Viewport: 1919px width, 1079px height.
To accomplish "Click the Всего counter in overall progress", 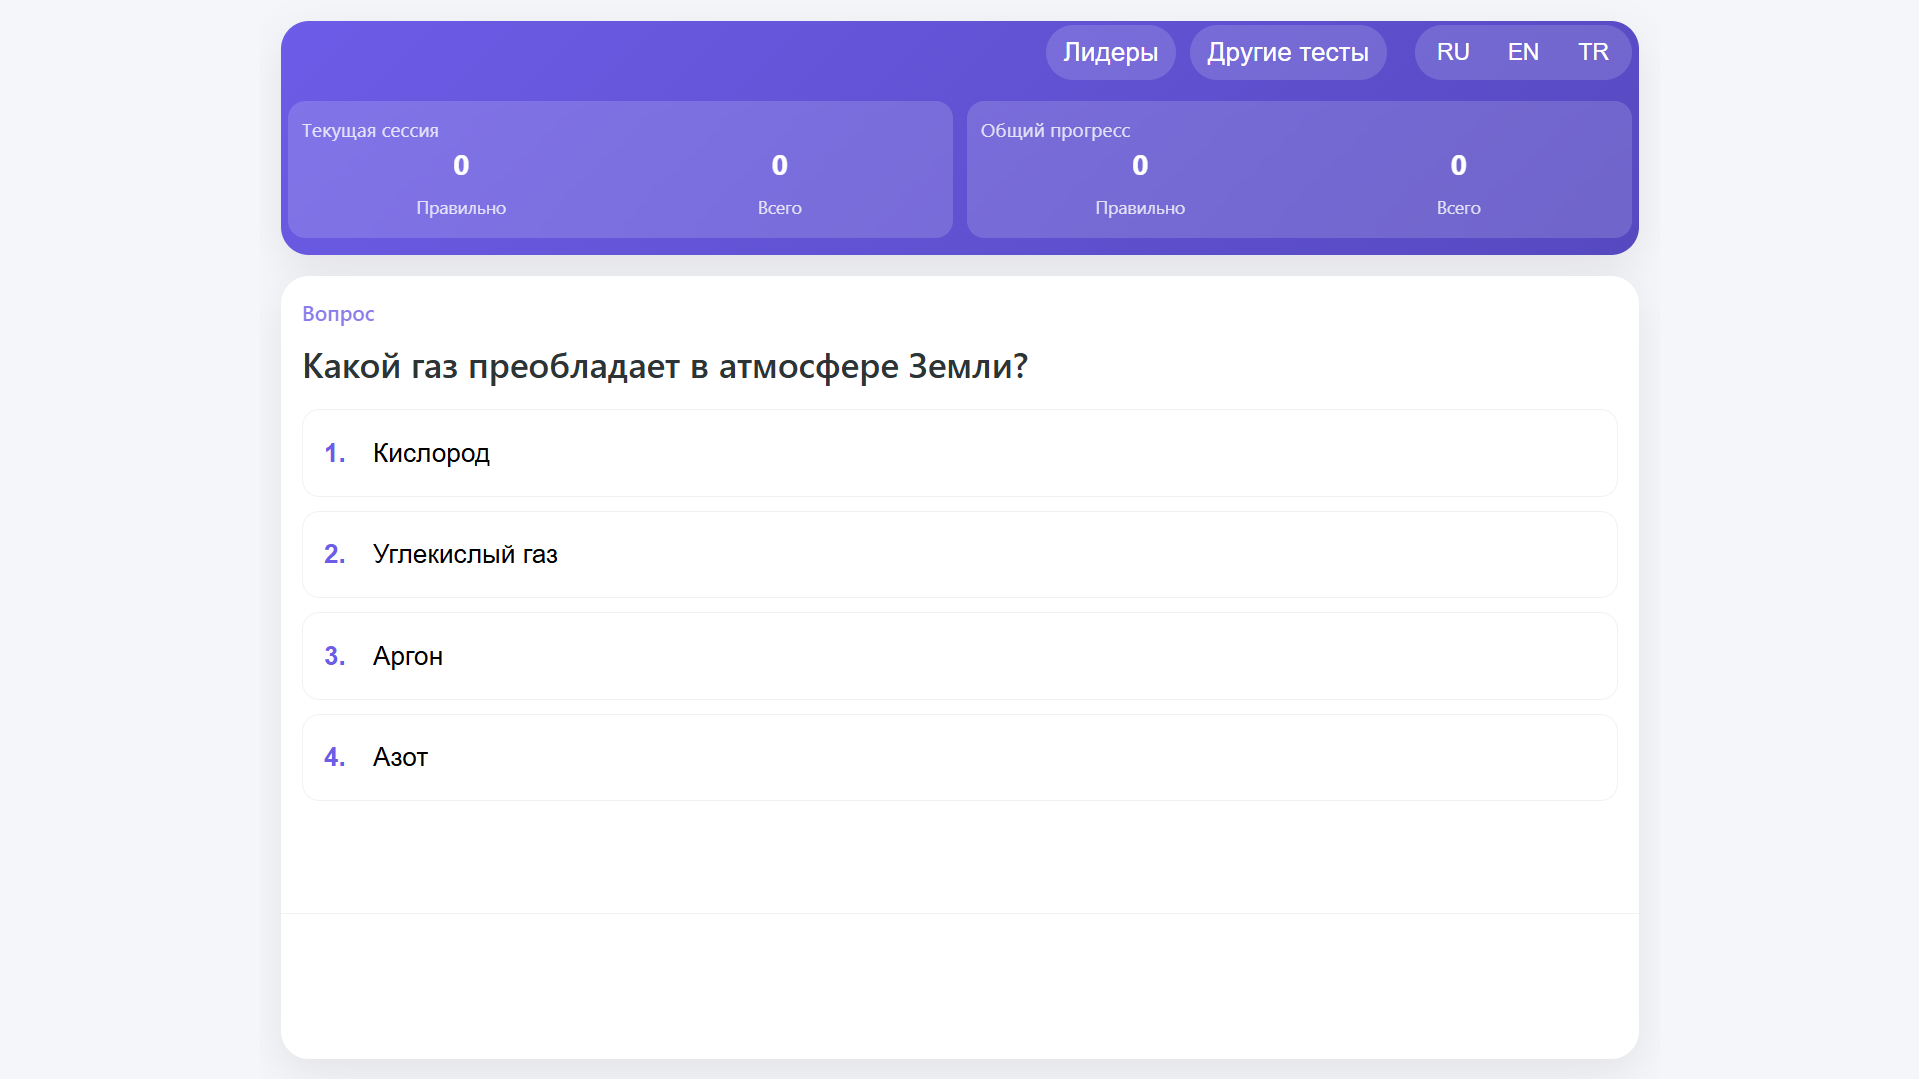I will pos(1458,185).
